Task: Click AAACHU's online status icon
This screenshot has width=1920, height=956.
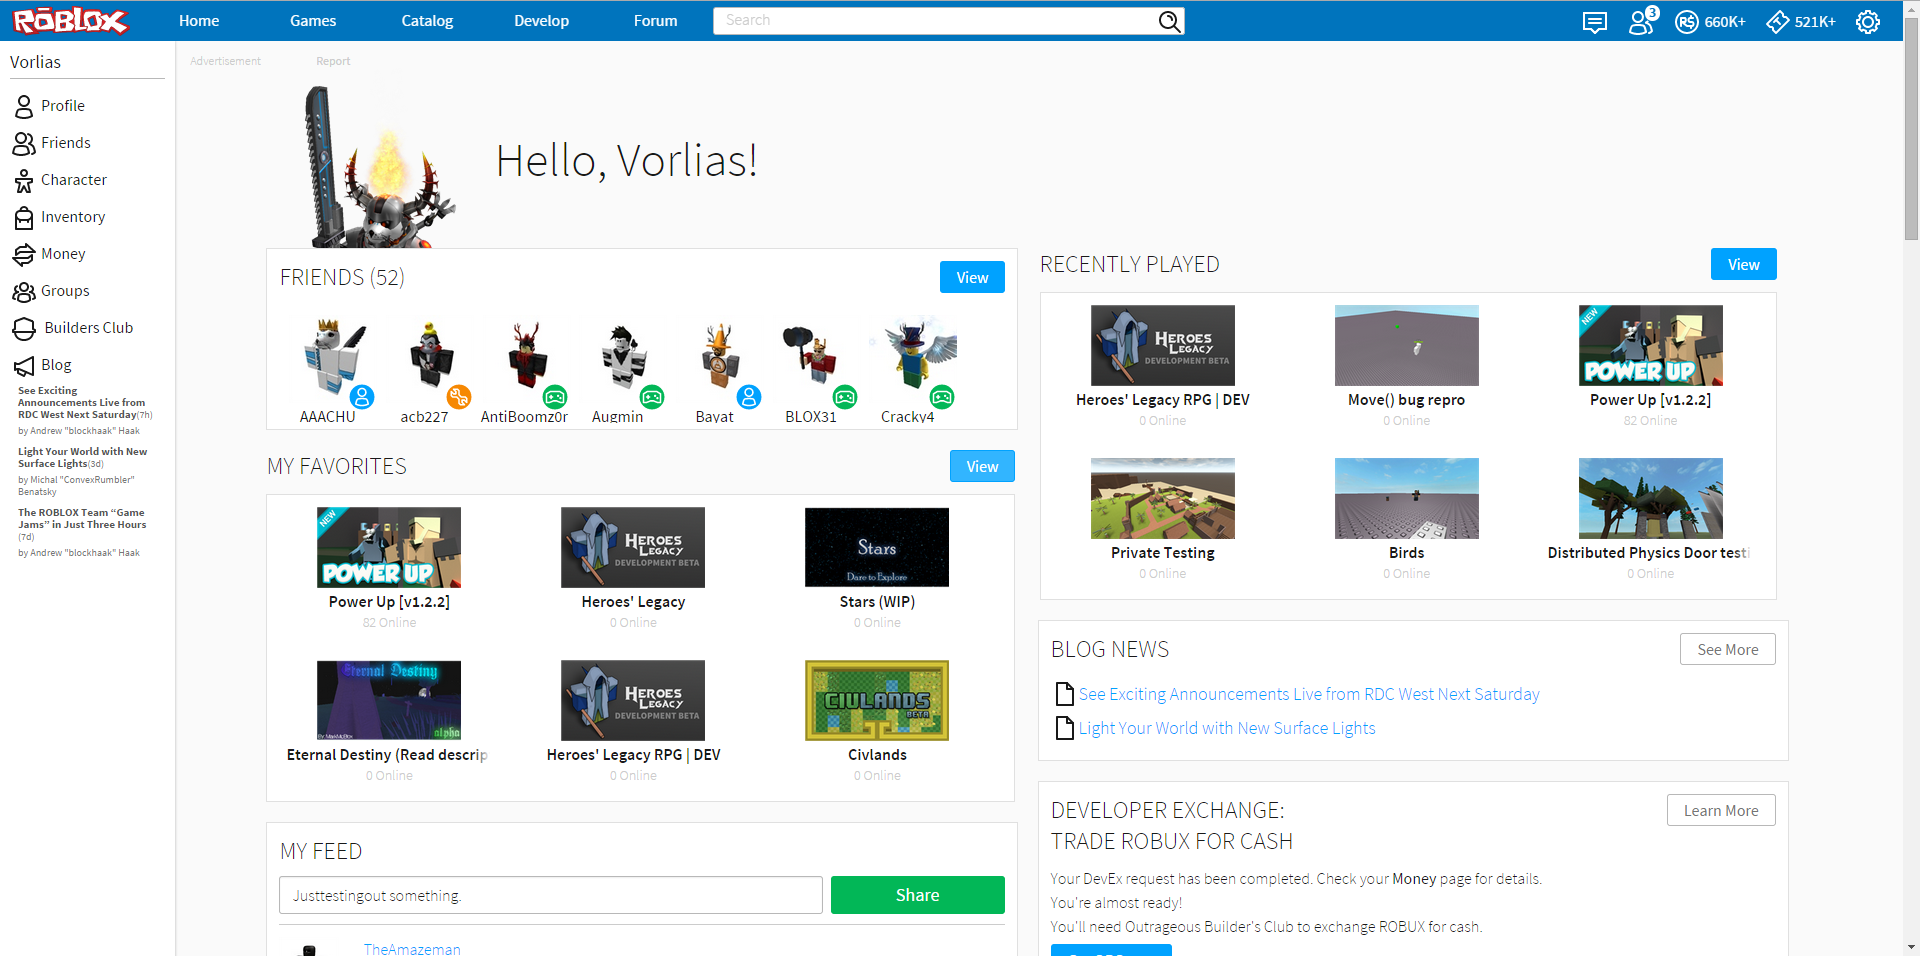Action: 362,397
